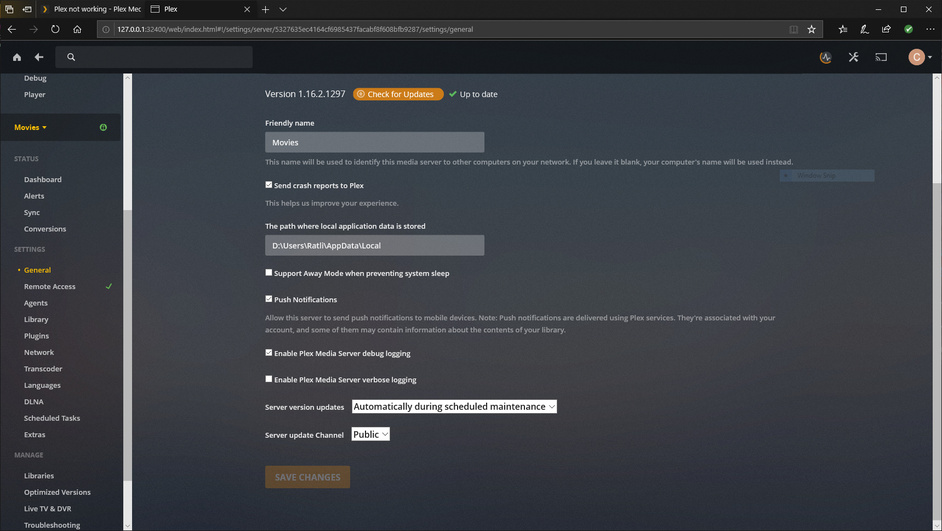
Task: Open Remote Access settings
Action: tap(50, 287)
